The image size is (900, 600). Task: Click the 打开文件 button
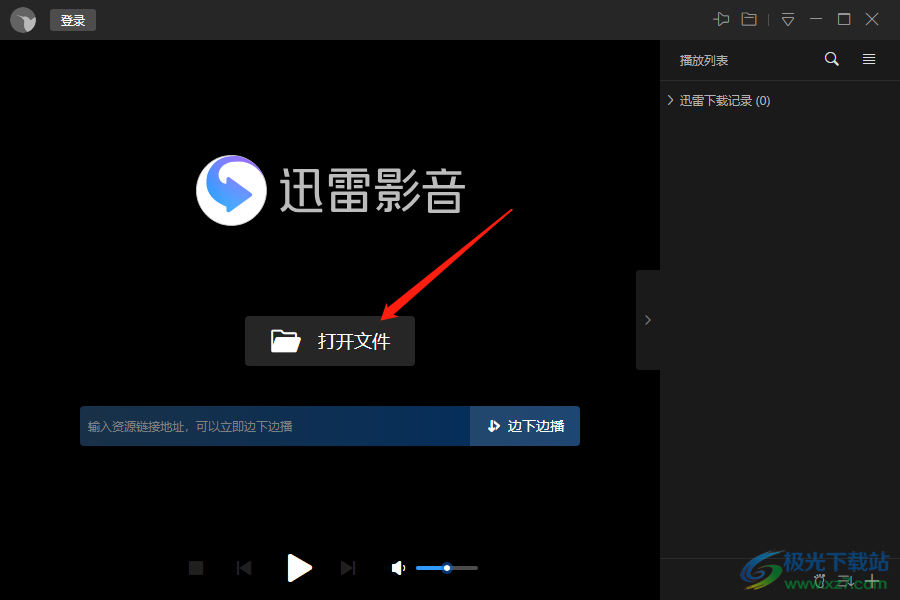point(330,341)
